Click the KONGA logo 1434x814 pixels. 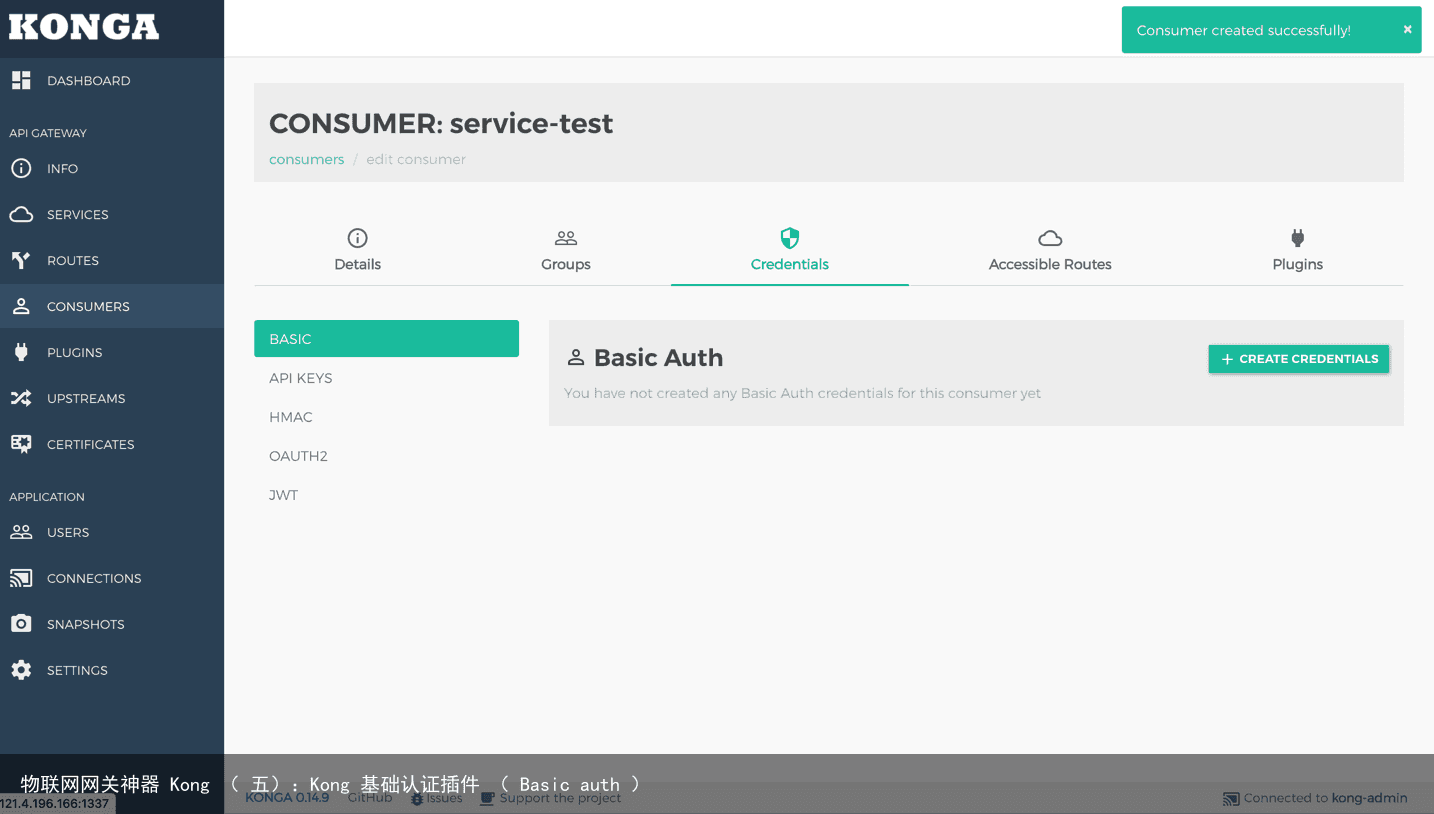[84, 27]
